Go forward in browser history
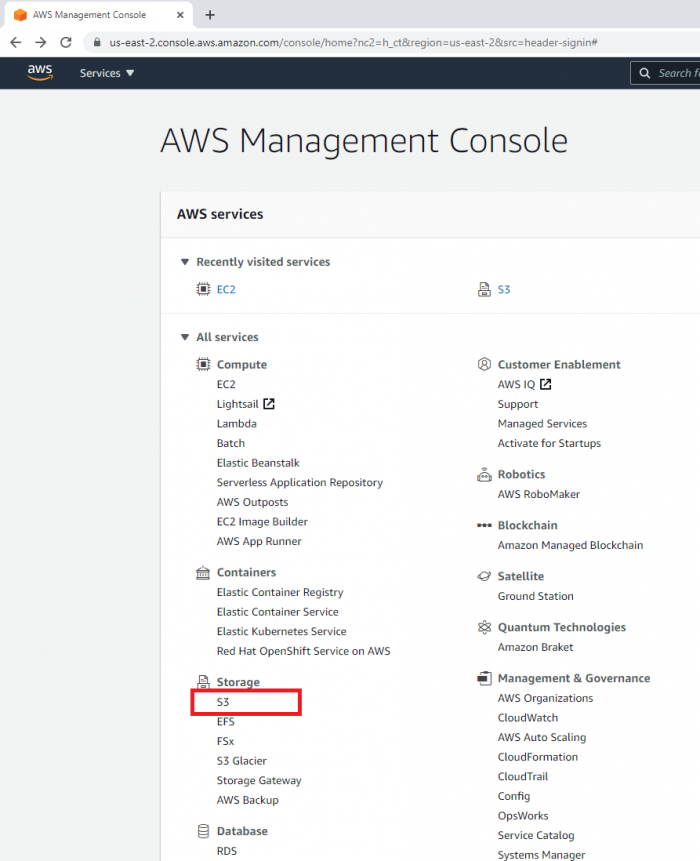 [x=41, y=42]
